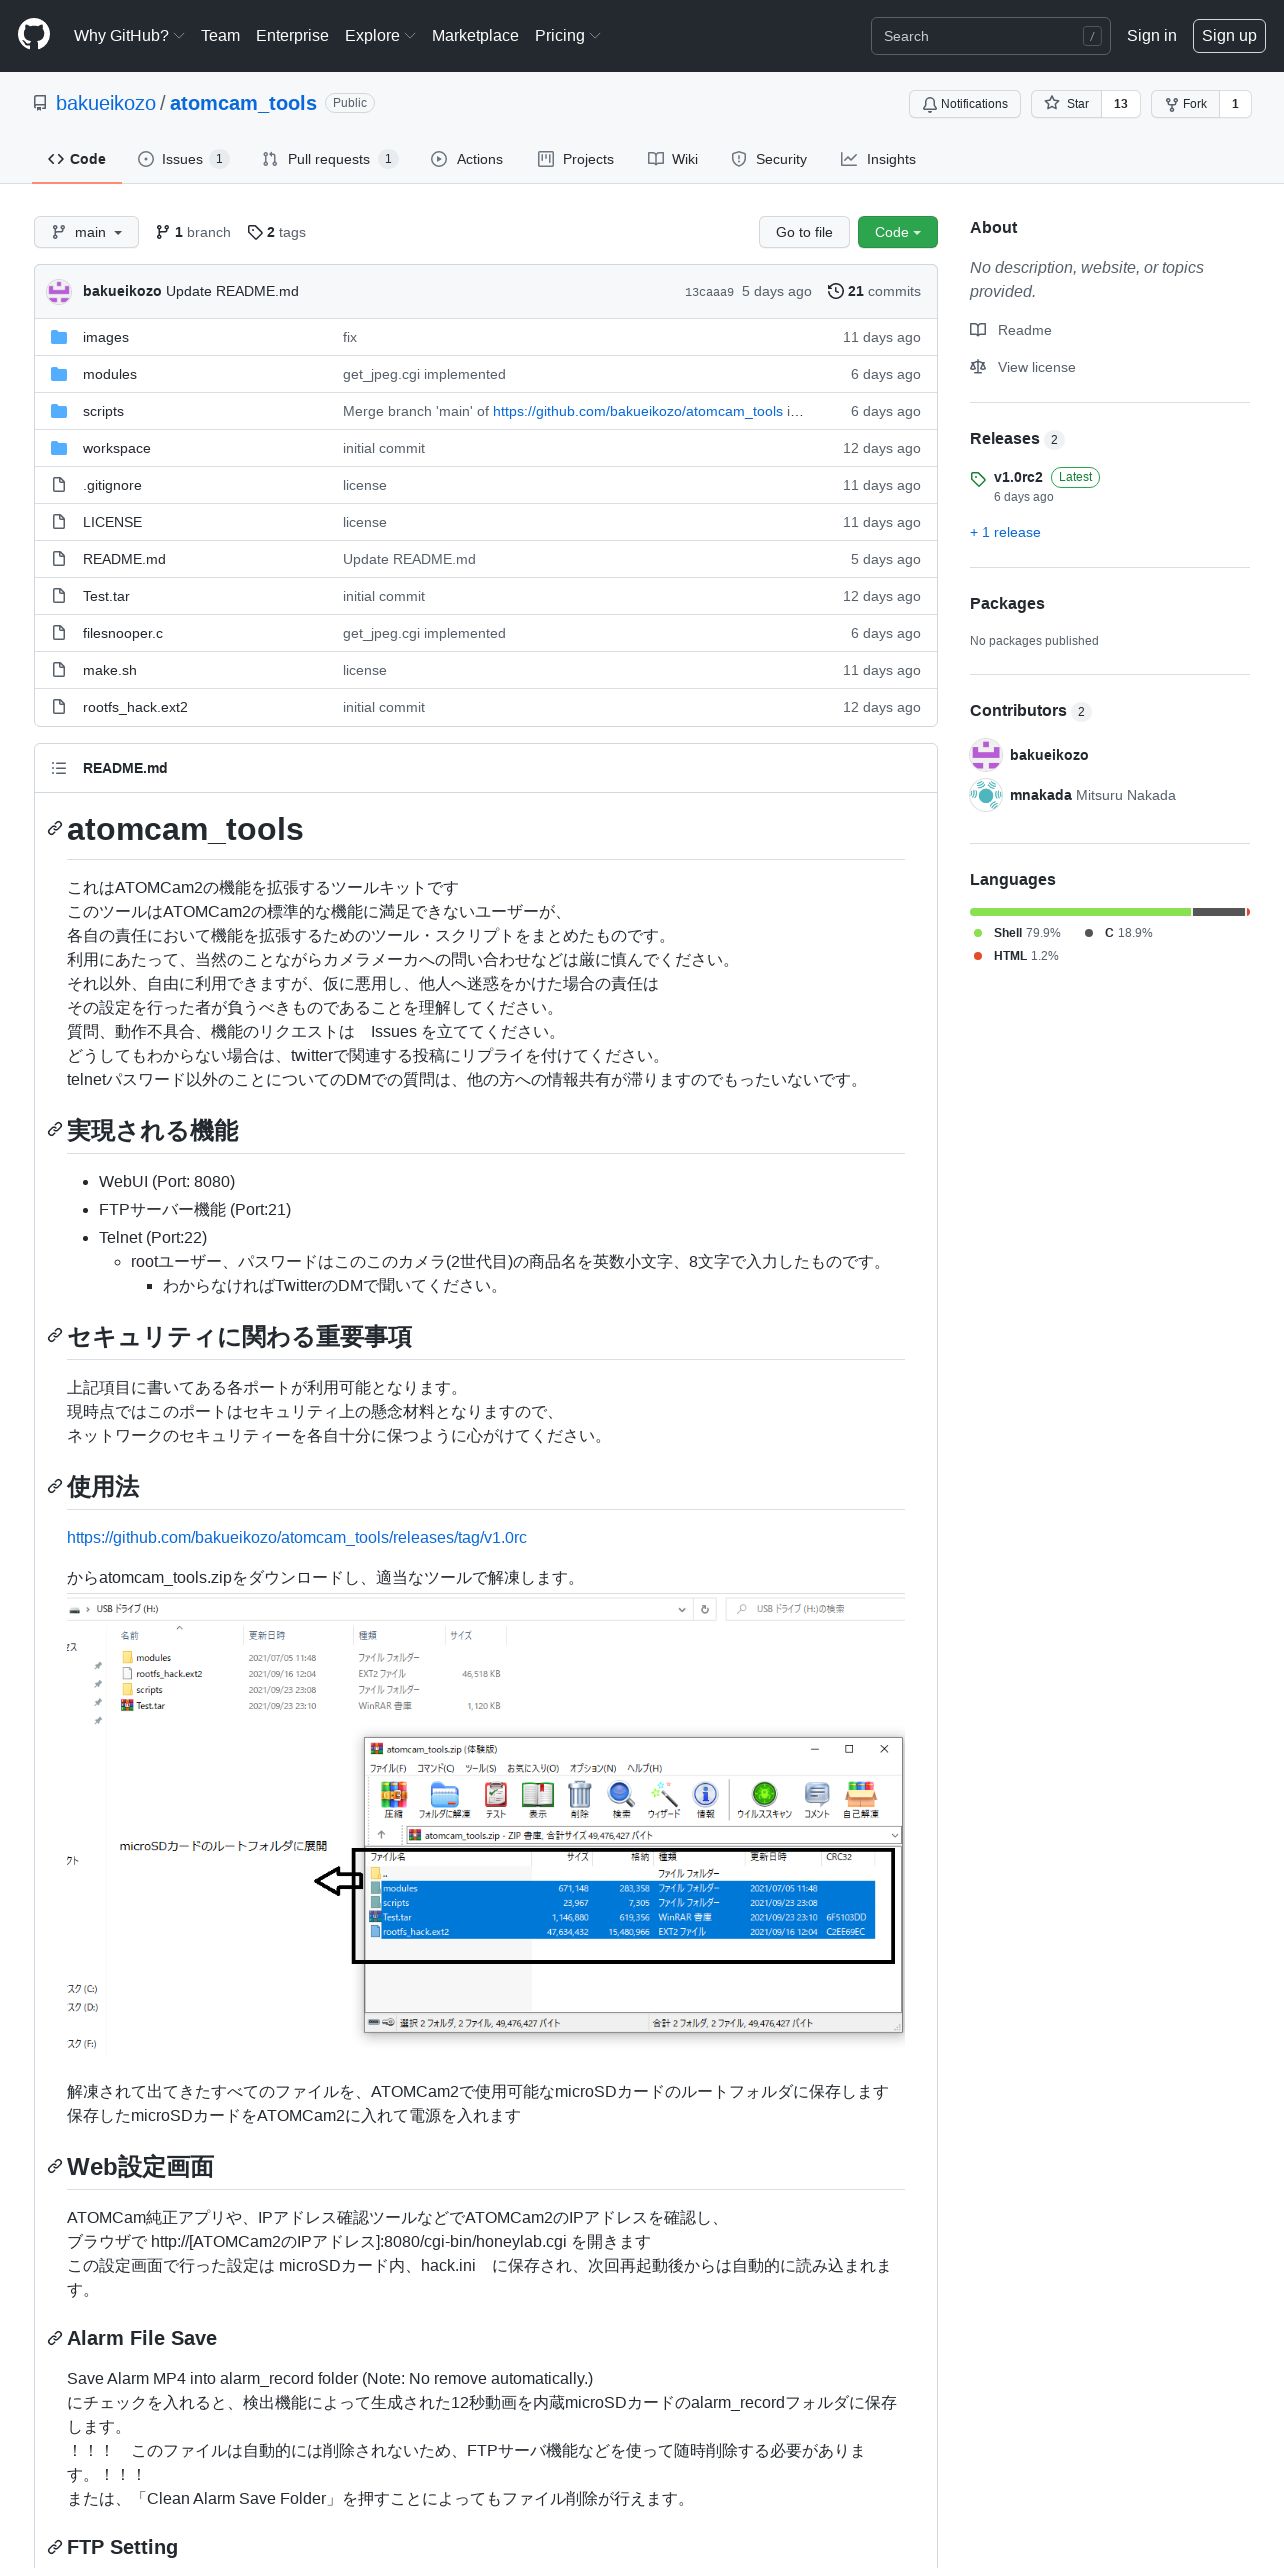Open bakueikozo user profile link
This screenshot has width=1284, height=2568.
106,103
